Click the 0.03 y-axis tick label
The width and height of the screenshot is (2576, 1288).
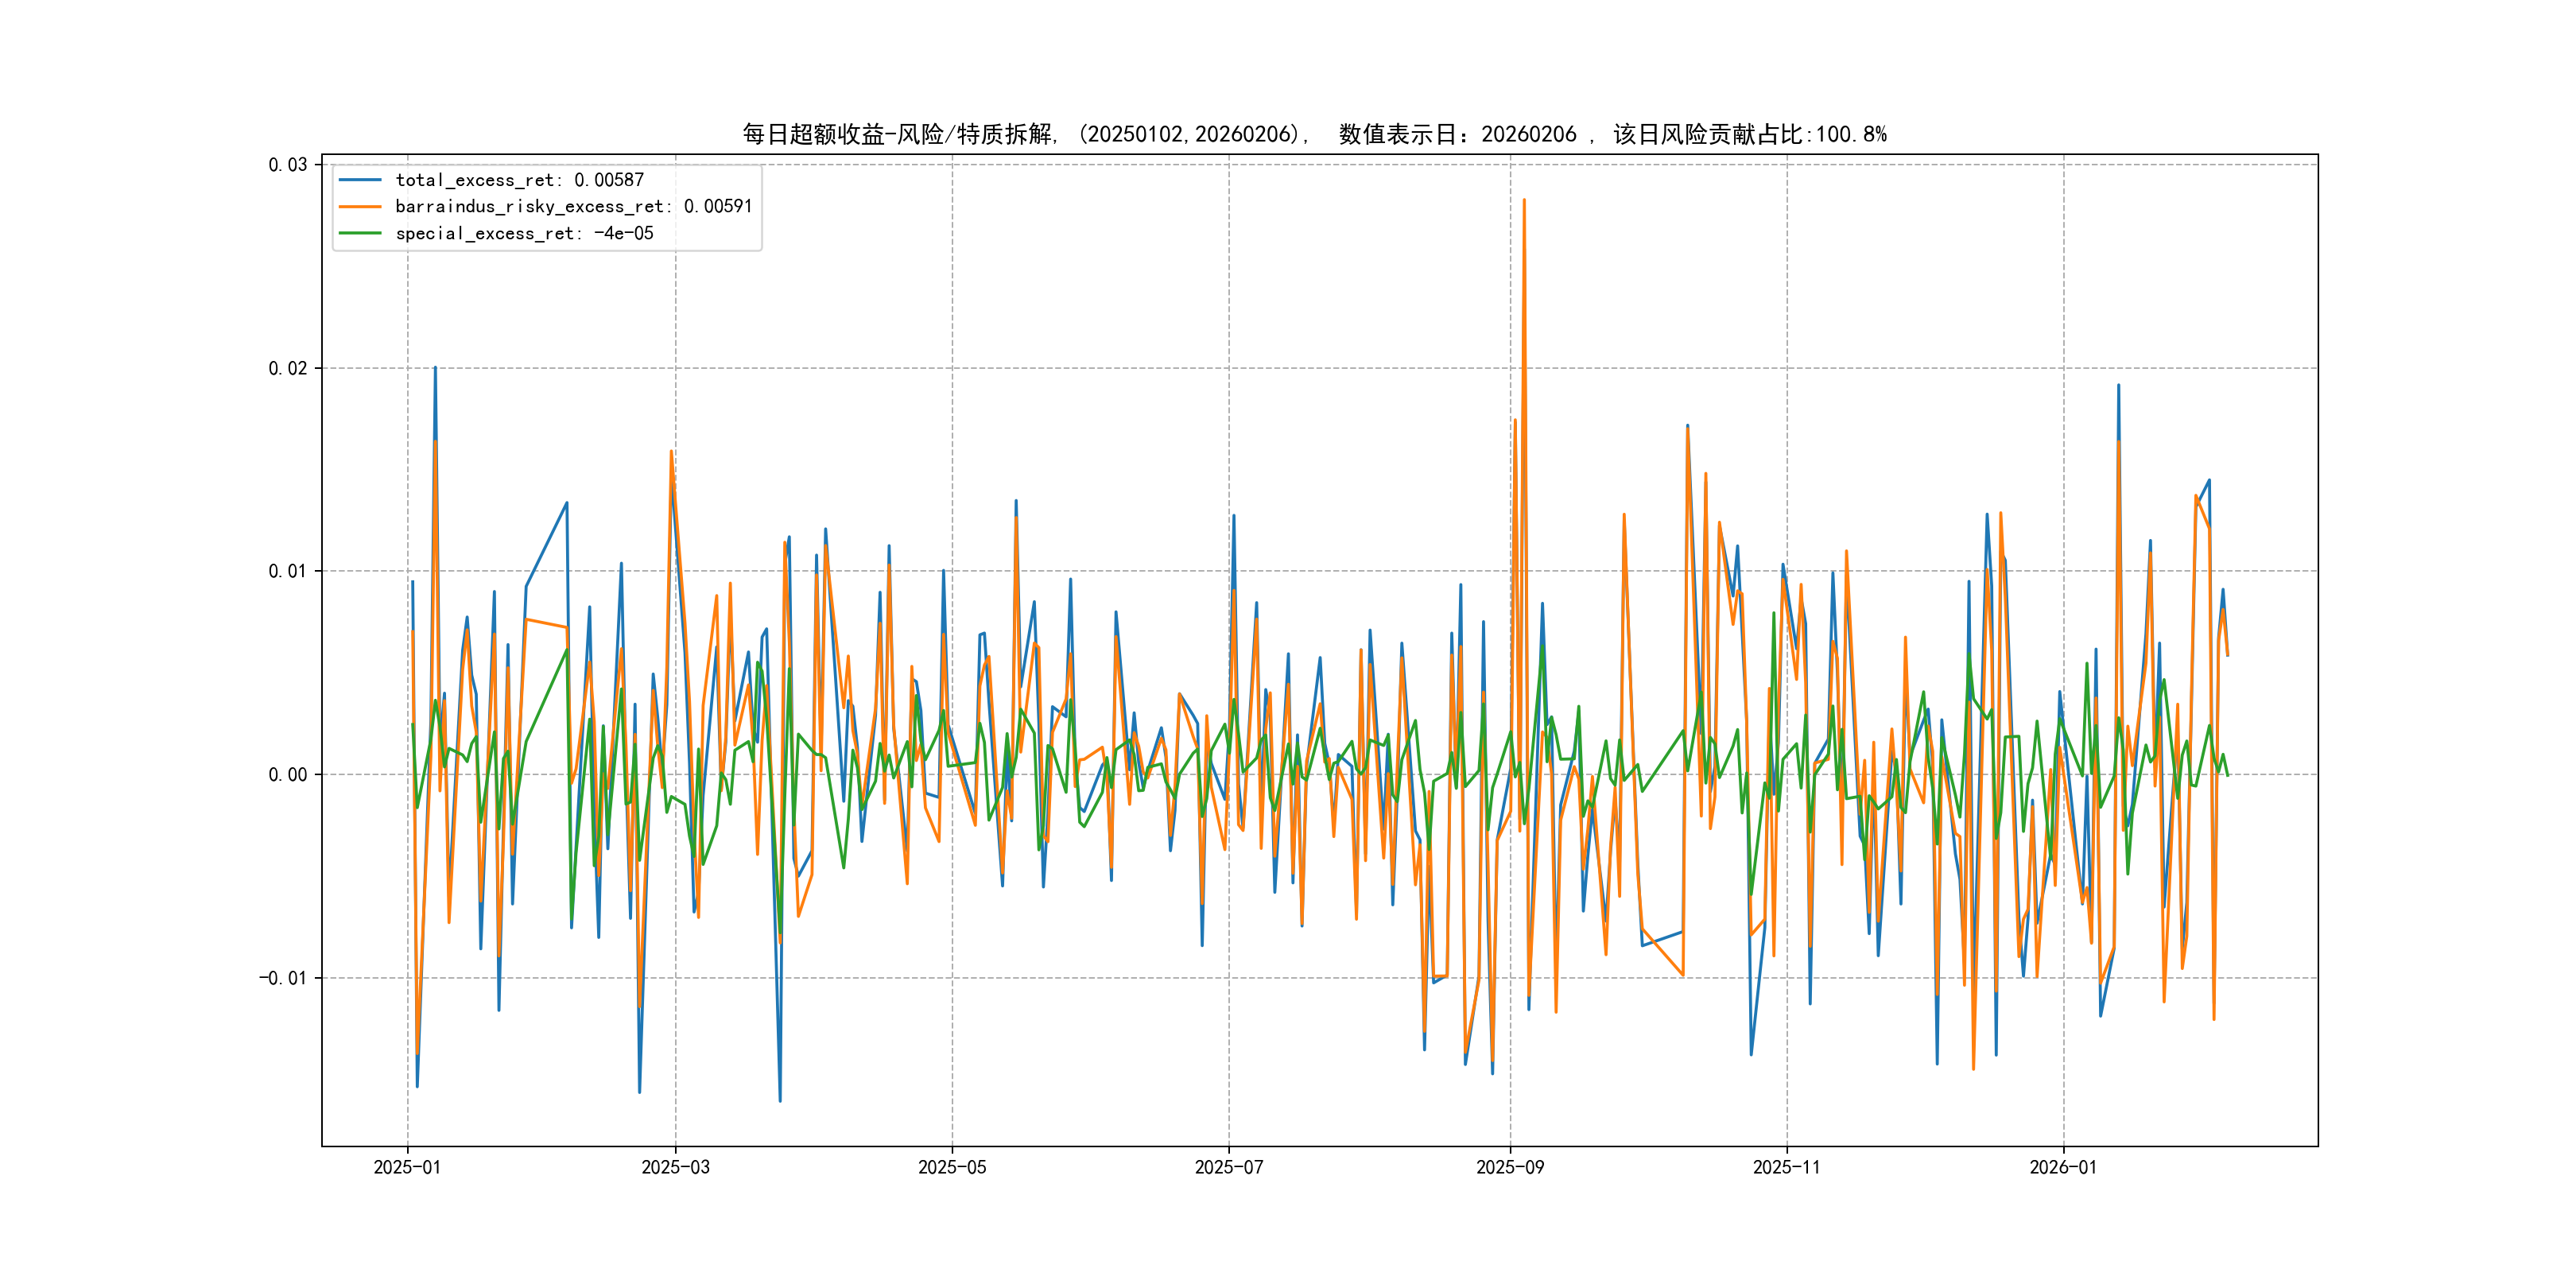[x=287, y=165]
